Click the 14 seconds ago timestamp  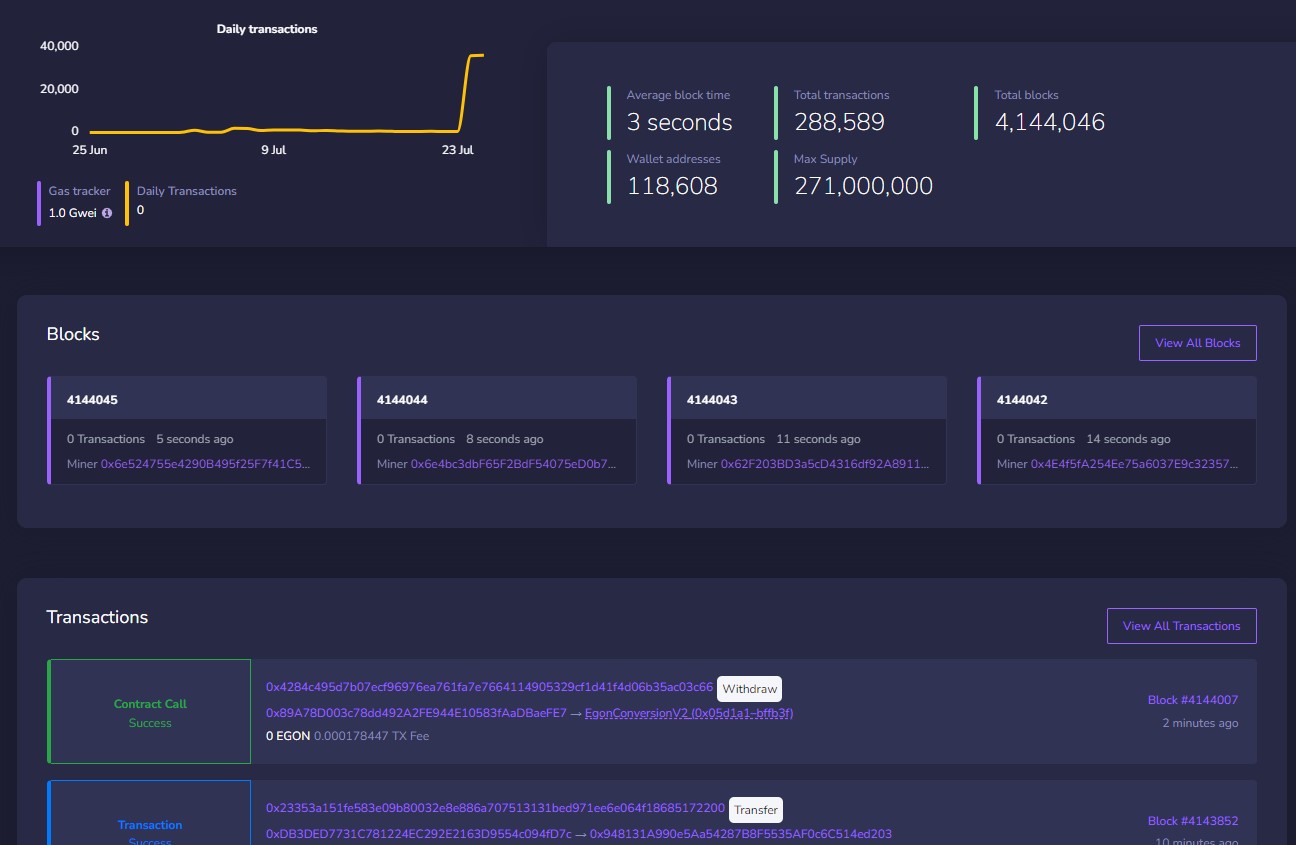1128,439
